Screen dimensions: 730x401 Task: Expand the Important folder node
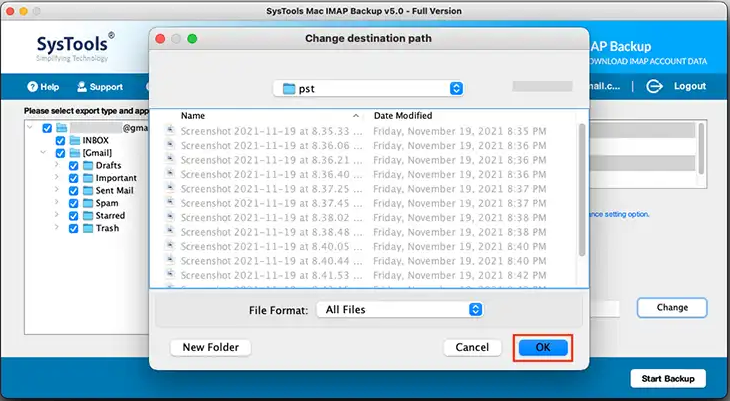click(x=56, y=177)
